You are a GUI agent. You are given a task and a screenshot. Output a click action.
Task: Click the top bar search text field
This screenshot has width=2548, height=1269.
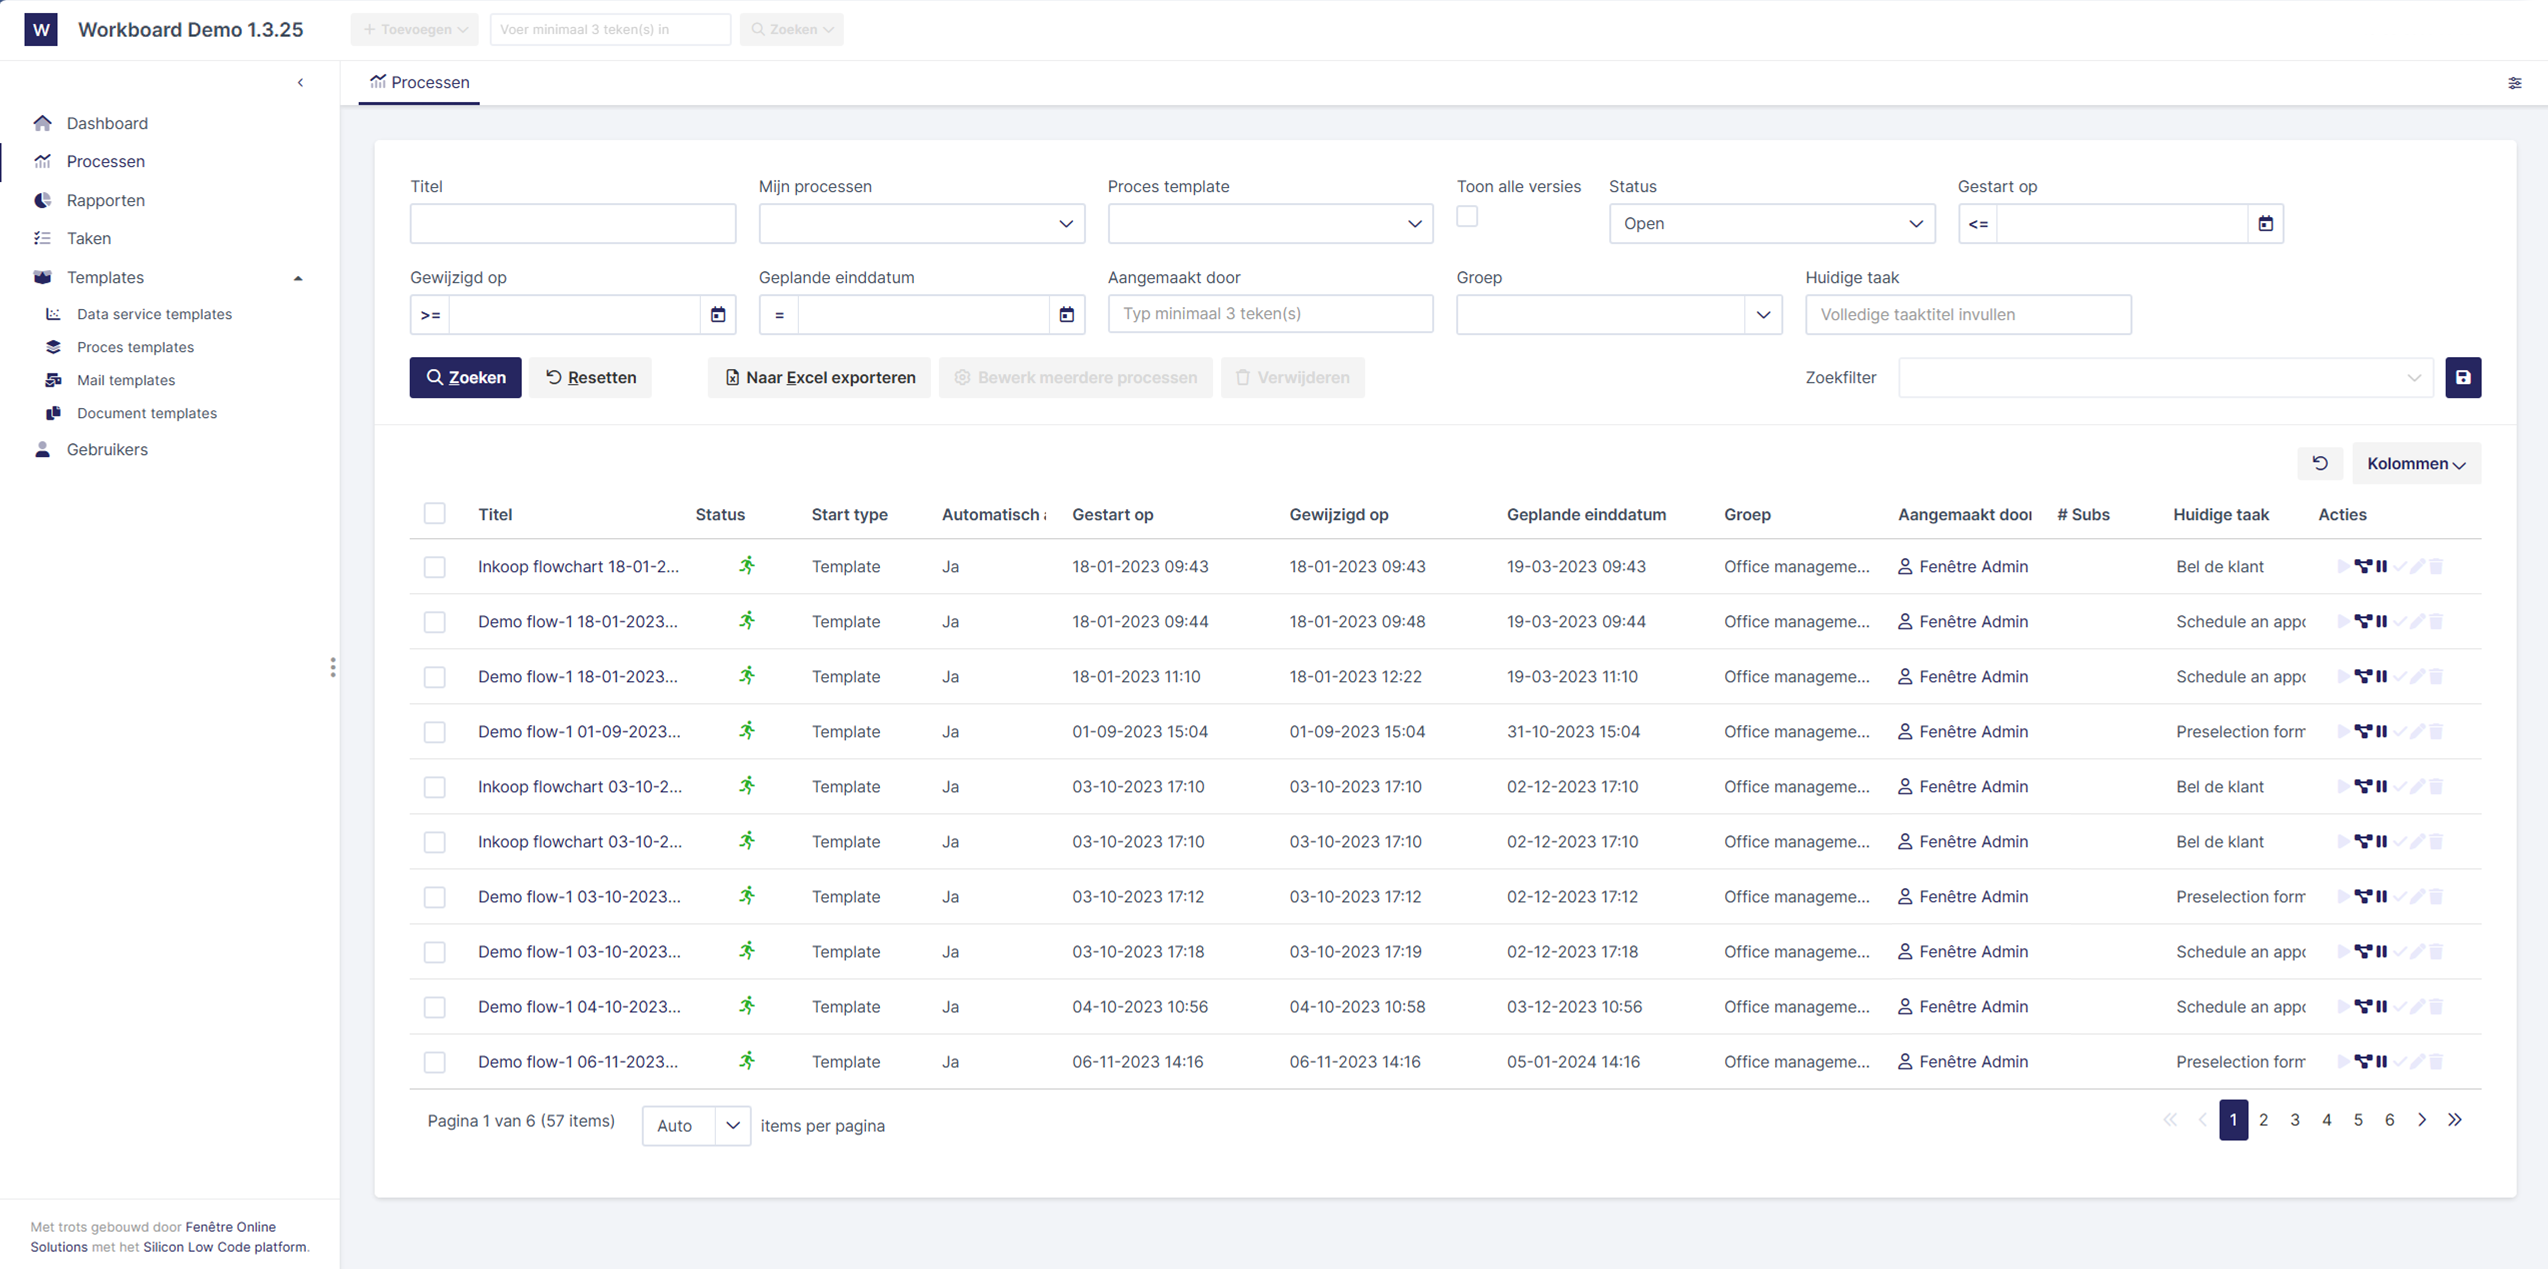coord(610,29)
